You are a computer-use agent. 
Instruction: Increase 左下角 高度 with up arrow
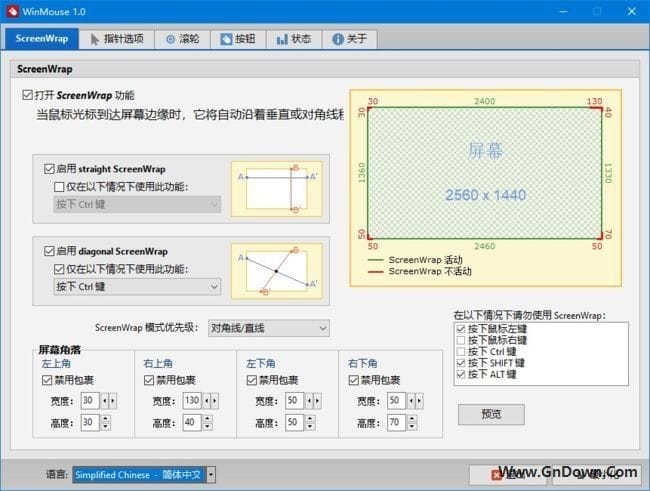(x=310, y=418)
